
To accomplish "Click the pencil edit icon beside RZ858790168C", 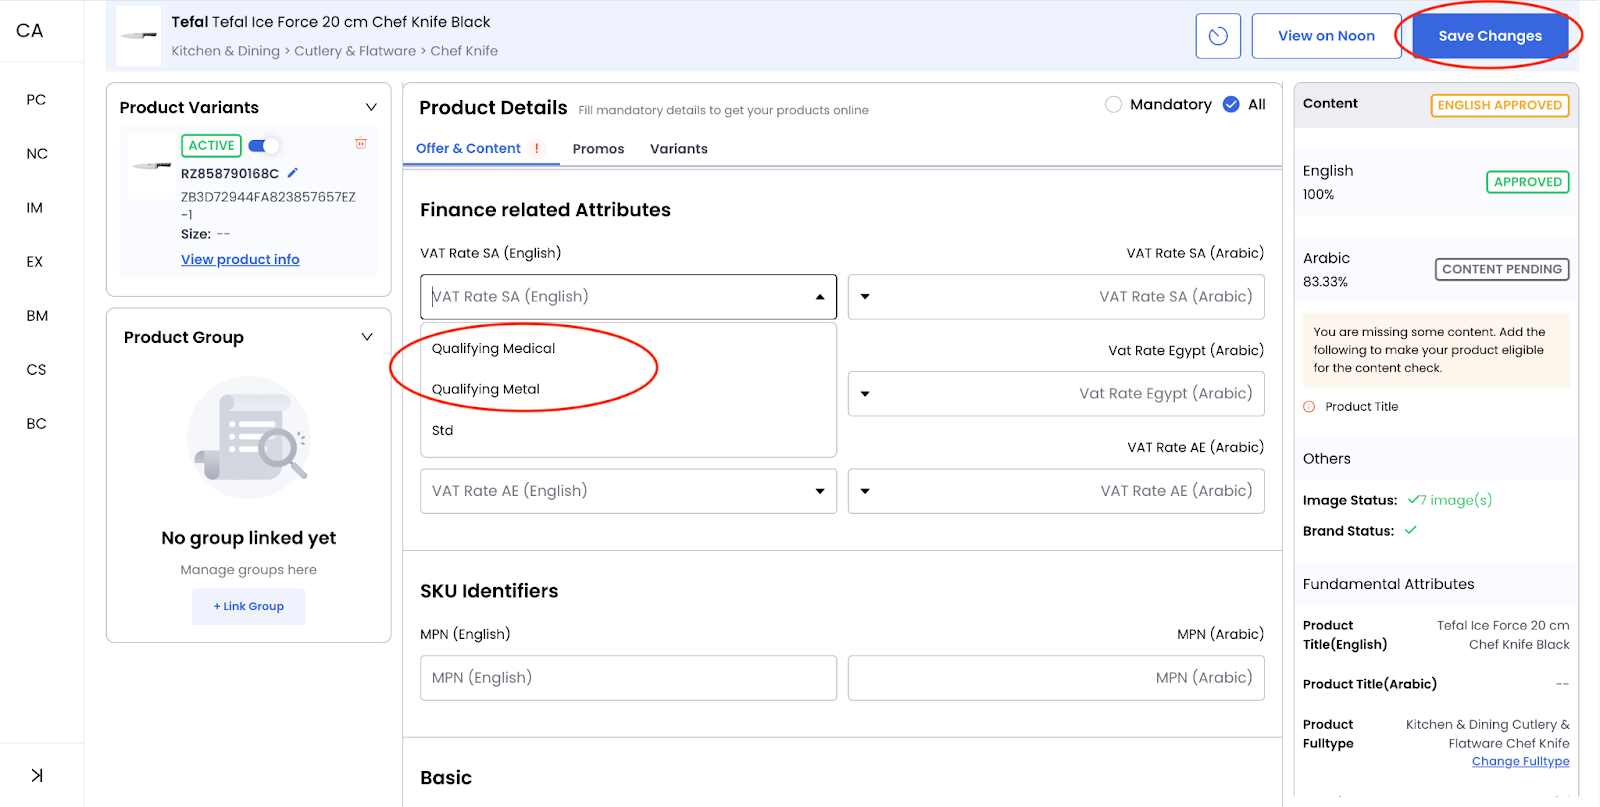I will (292, 173).
